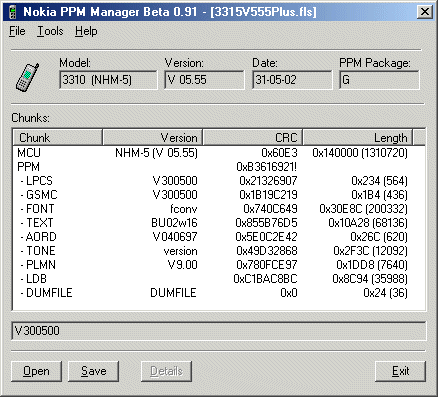Click the LPCS CRC value 0x21326907
The image size is (438, 397).
click(268, 181)
